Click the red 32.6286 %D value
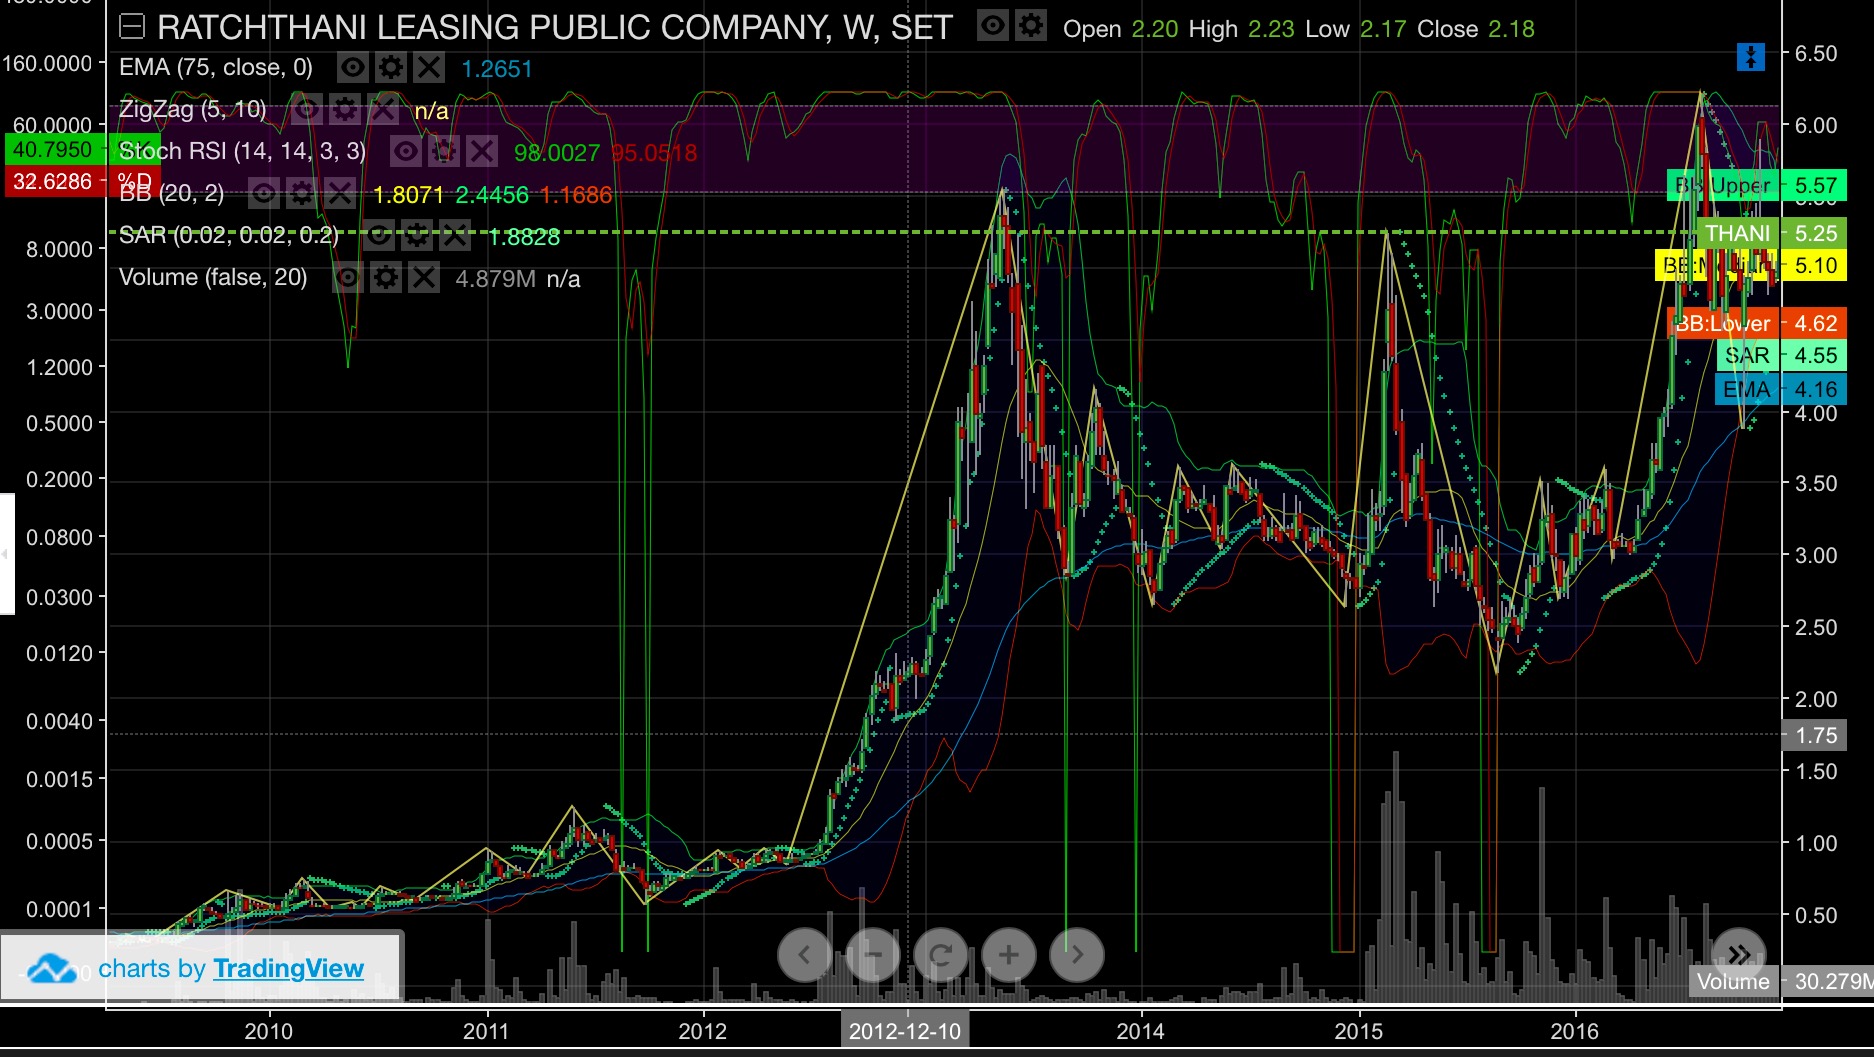 click(x=52, y=181)
